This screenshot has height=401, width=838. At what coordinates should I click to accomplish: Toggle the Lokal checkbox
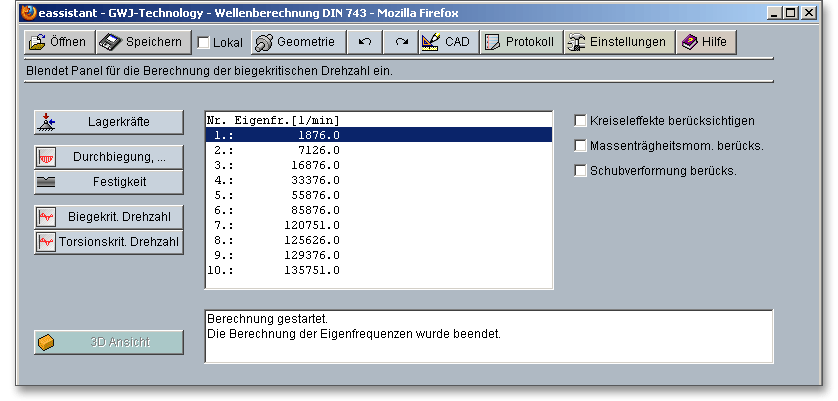click(204, 43)
